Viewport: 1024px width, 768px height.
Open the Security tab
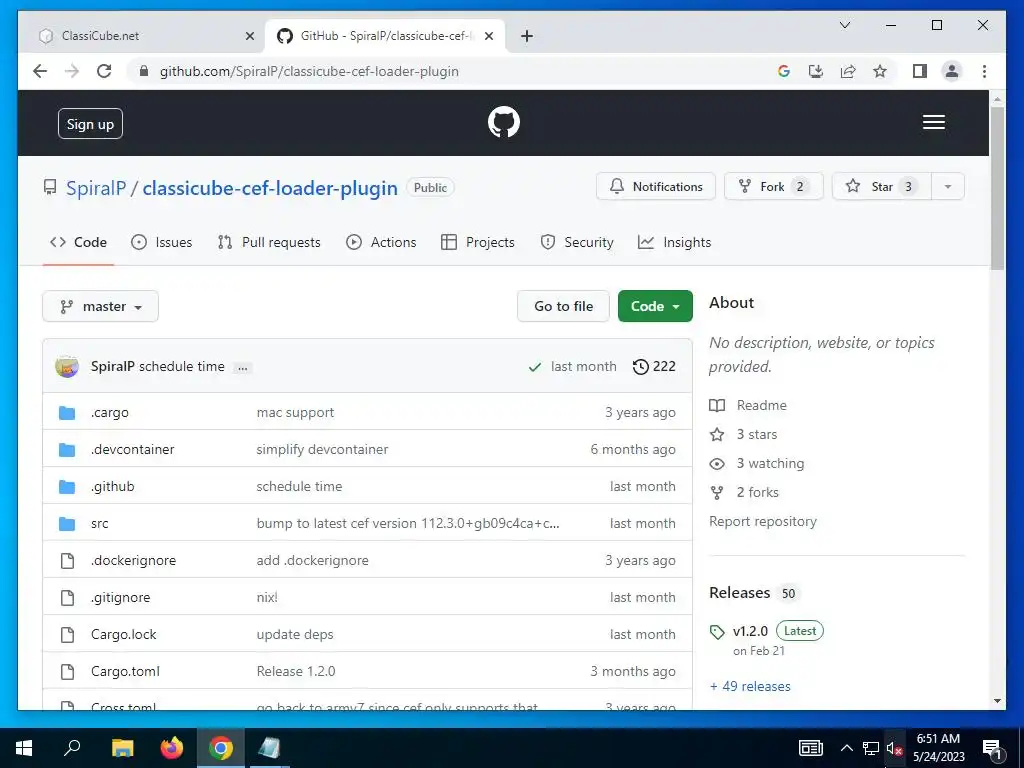coord(577,242)
